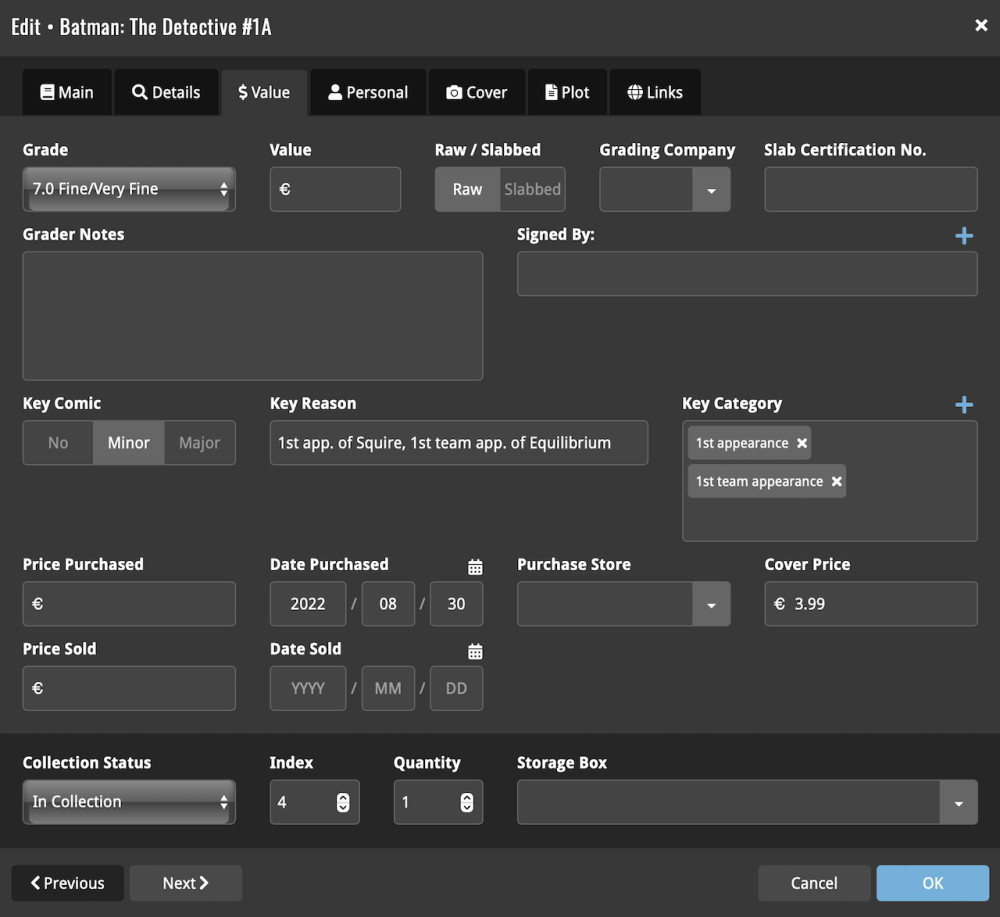The image size is (1000, 917).
Task: Open the Personal tab
Action: point(368,92)
